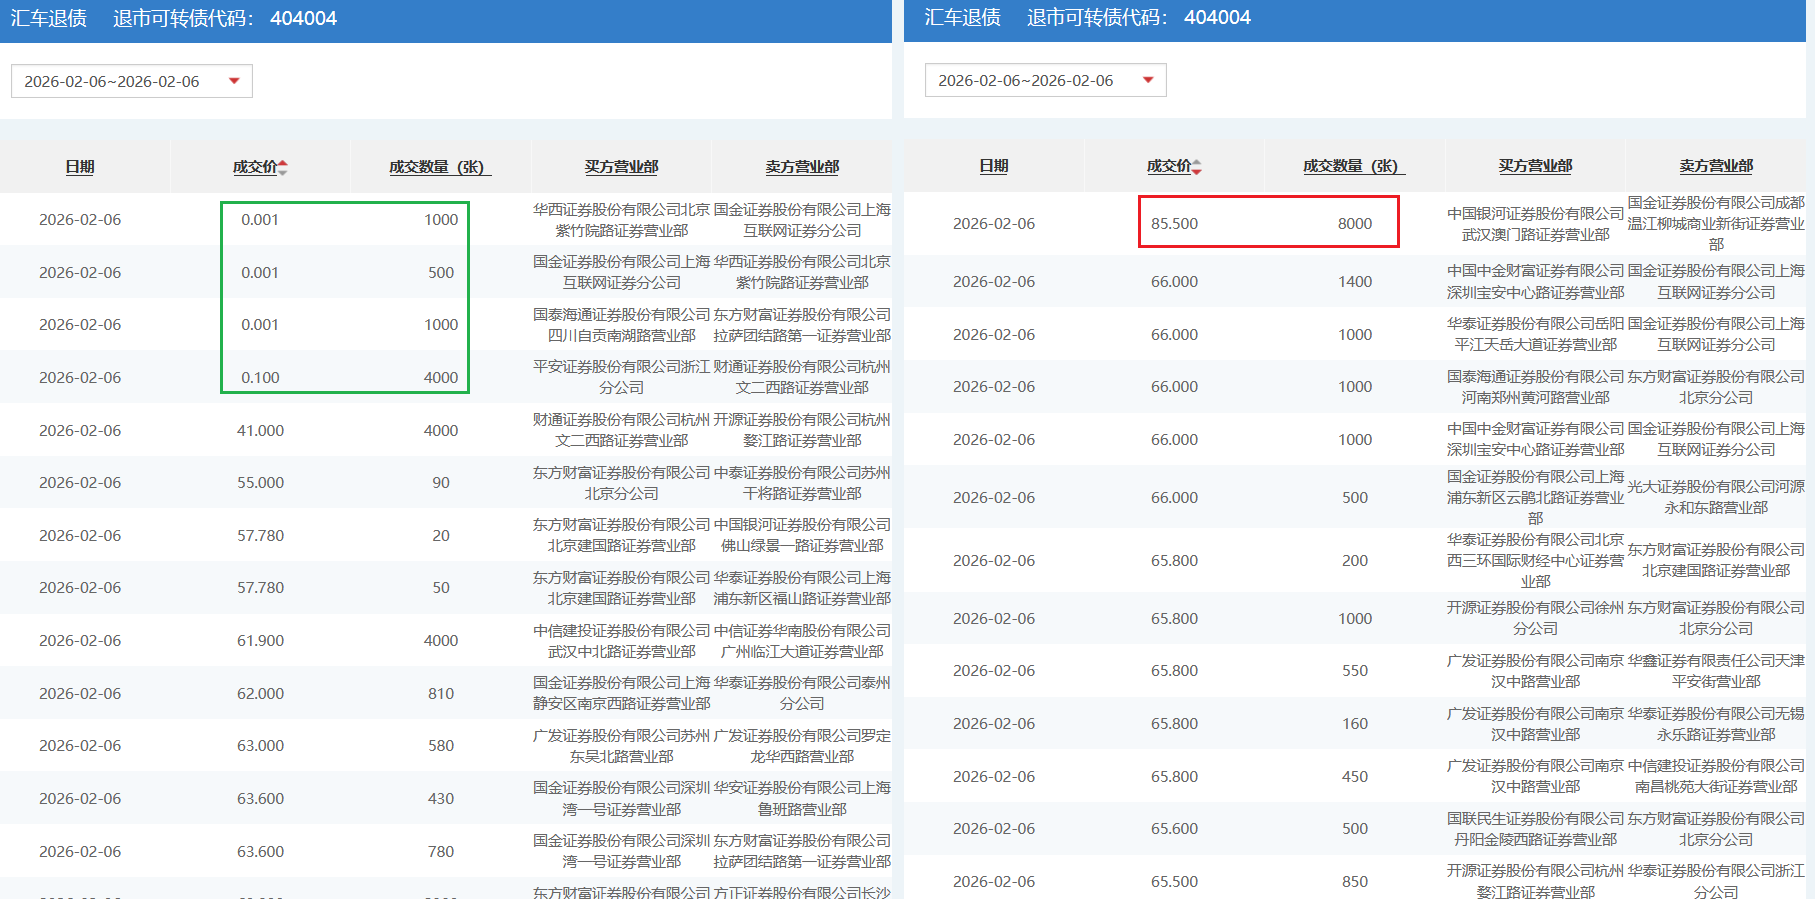The image size is (1815, 899).
Task: Select price 0.100 cell in left table
Action: 260,378
